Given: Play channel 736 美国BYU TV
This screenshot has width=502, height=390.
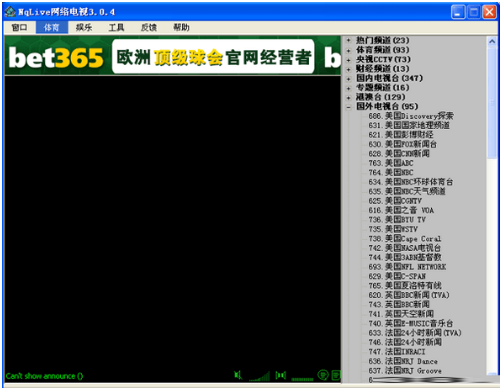Looking at the screenshot, I should tap(397, 220).
